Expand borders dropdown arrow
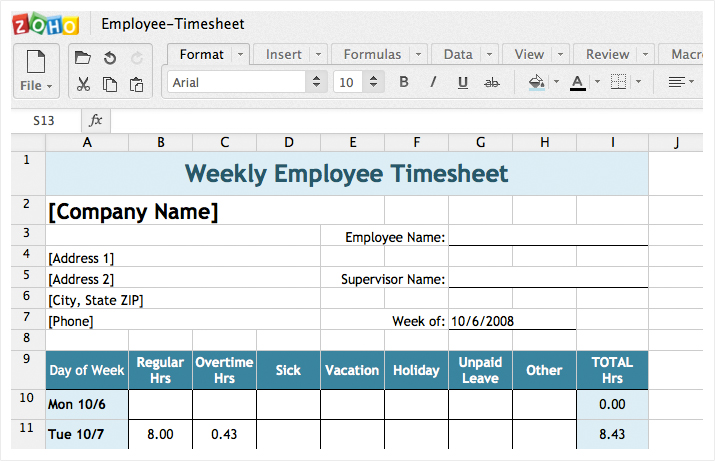Image resolution: width=715 pixels, height=461 pixels. [638, 82]
